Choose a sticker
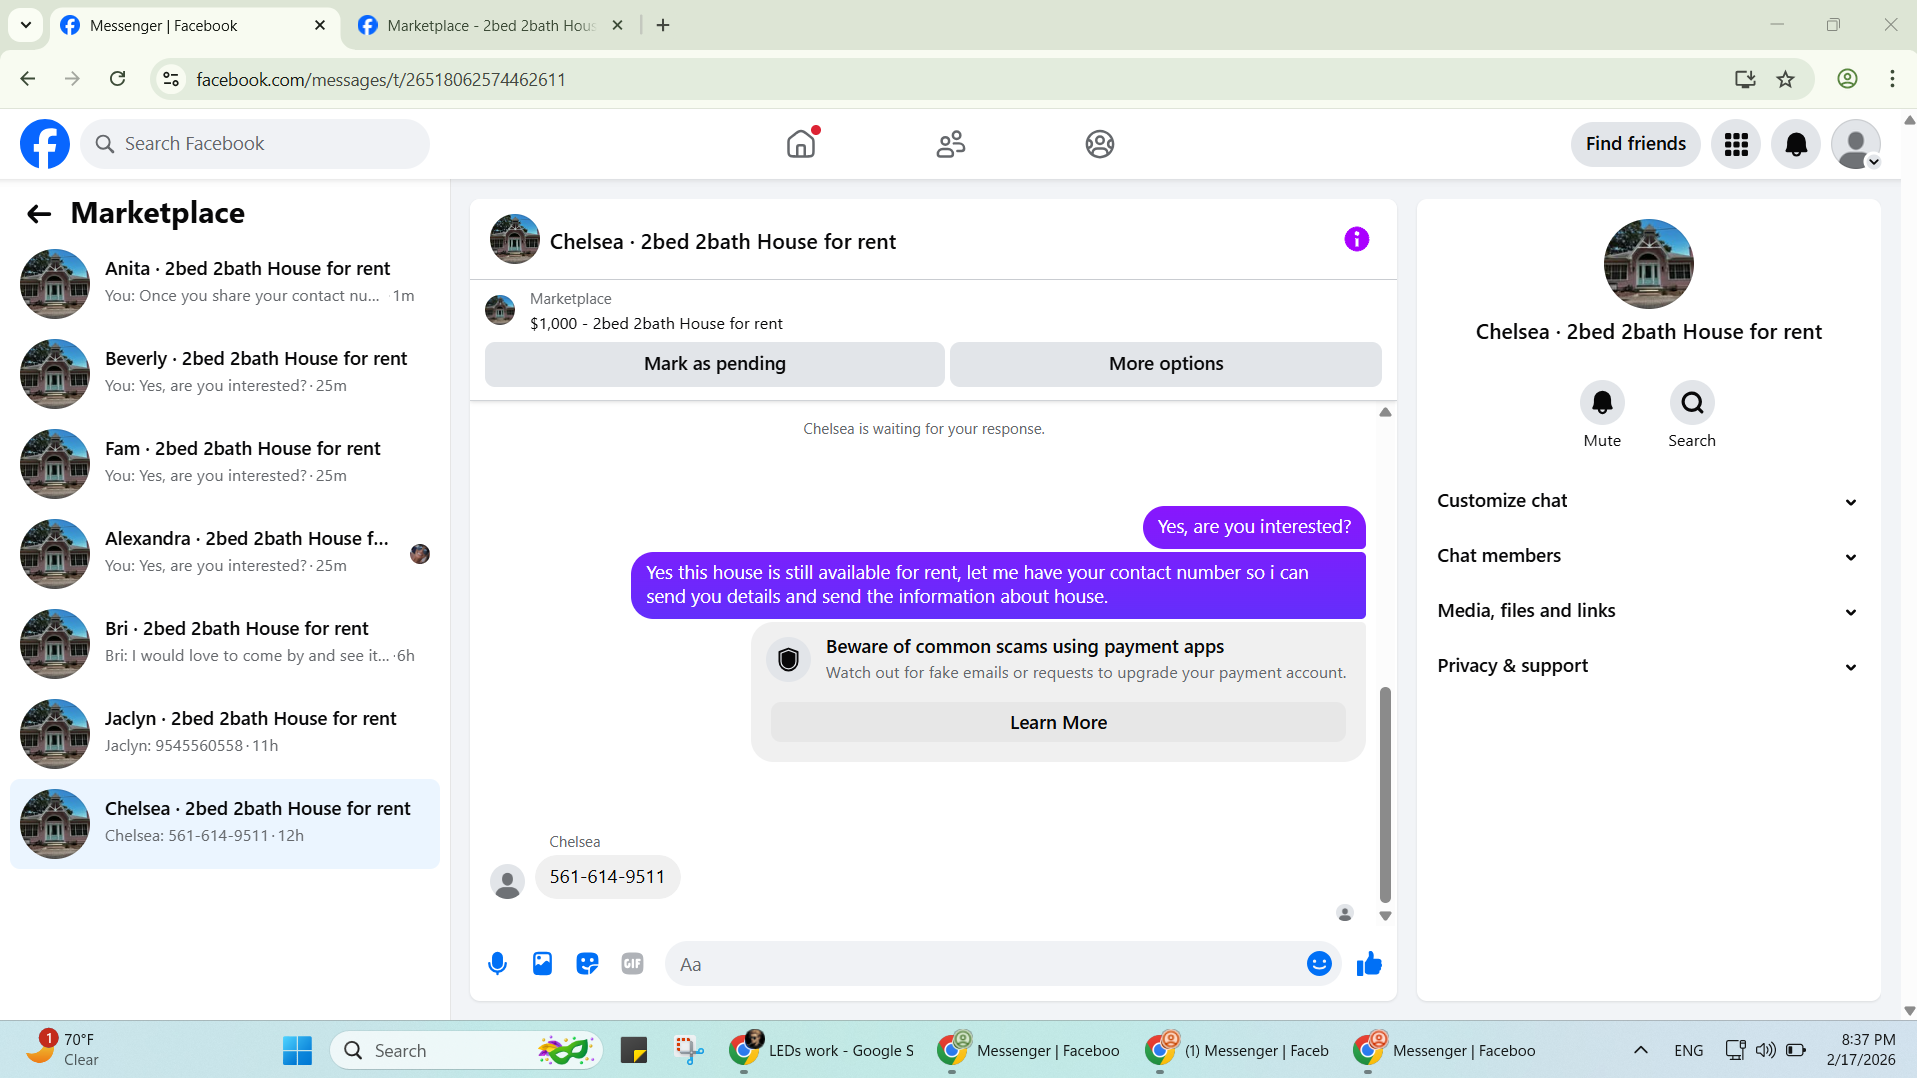This screenshot has width=1917, height=1078. pyautogui.click(x=587, y=964)
